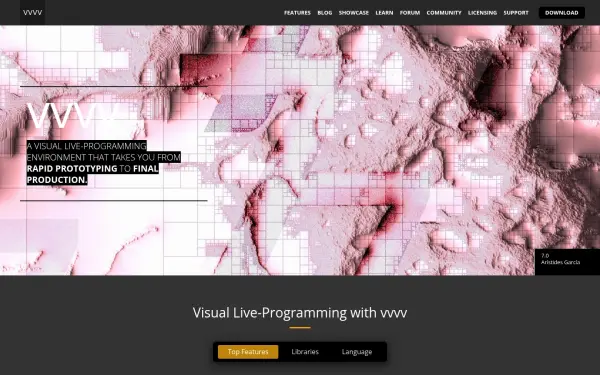Click the Visual Live-Programming with vvvv heading
Screen dimensions: 600x375
[x=300, y=313]
